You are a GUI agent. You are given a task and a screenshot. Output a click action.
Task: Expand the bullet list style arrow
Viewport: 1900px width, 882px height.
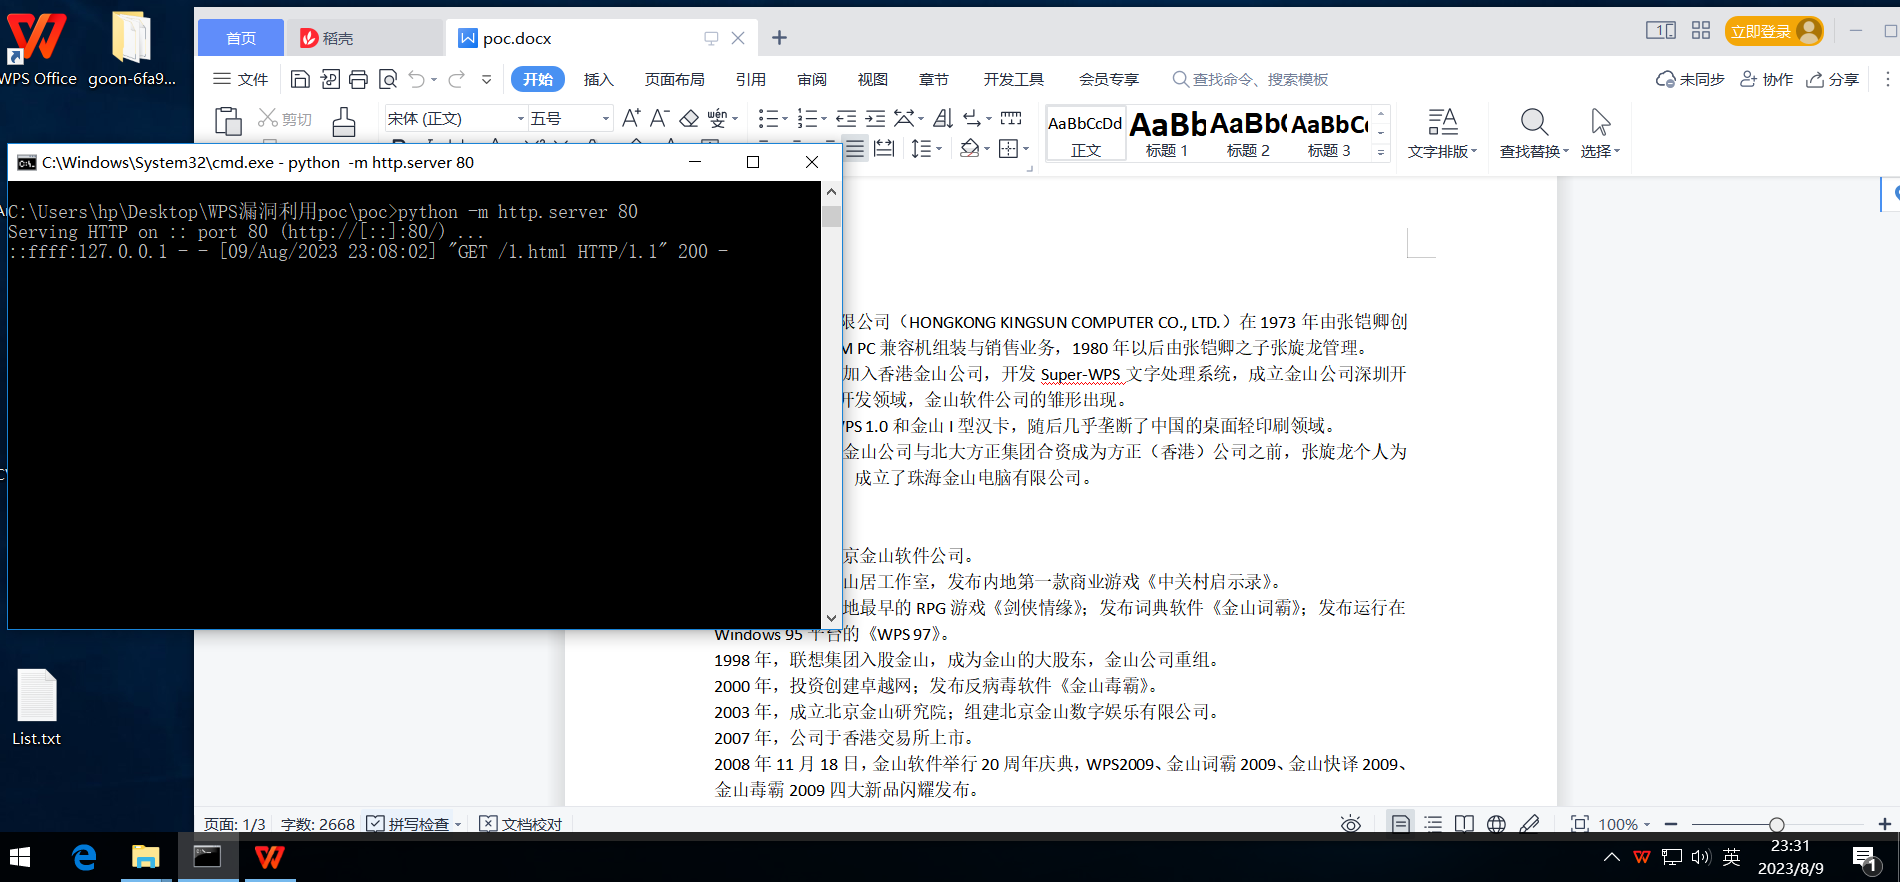(785, 119)
